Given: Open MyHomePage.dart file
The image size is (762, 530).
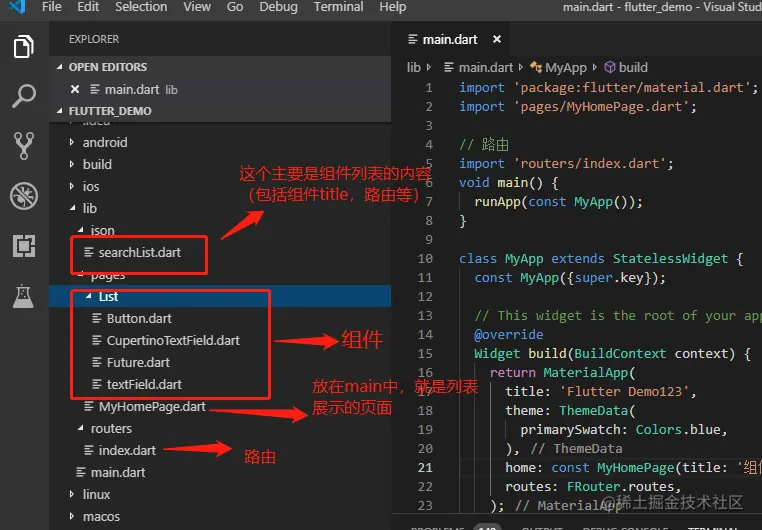Looking at the screenshot, I should (x=152, y=406).
